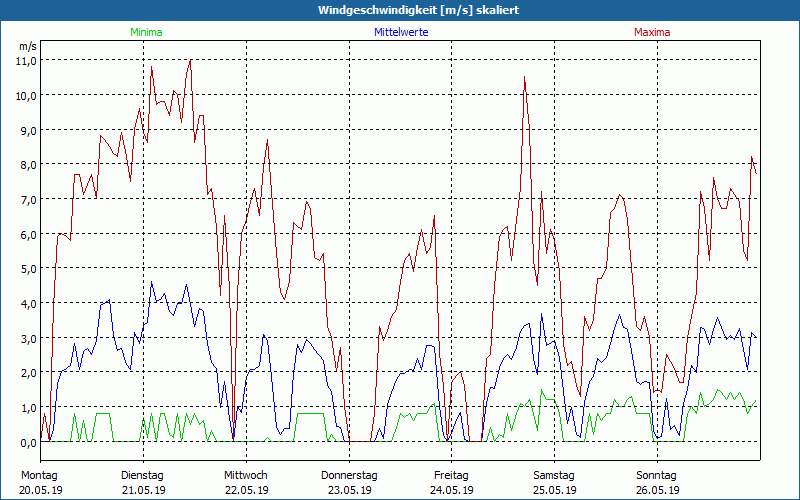Screen dimensions: 800x500
Task: Click the red Maxima legend label
Action: click(652, 32)
